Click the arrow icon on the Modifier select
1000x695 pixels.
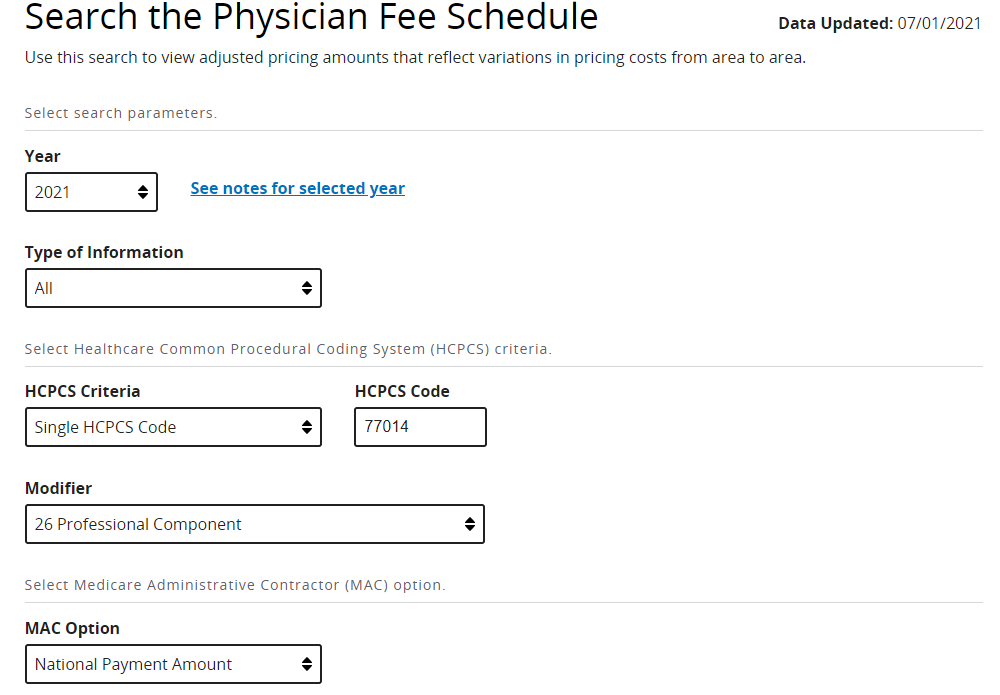(x=470, y=524)
